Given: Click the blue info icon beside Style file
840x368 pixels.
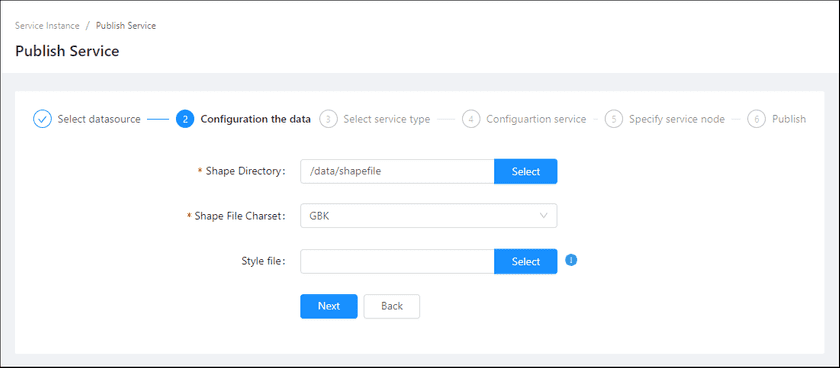Looking at the screenshot, I should pyautogui.click(x=571, y=260).
